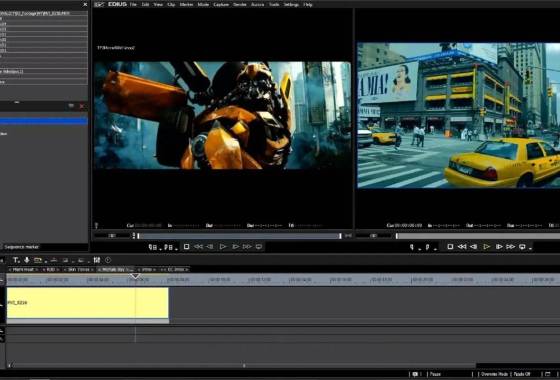Step to previous frame in right Recorder
The height and width of the screenshot is (380, 560).
click(x=474, y=247)
